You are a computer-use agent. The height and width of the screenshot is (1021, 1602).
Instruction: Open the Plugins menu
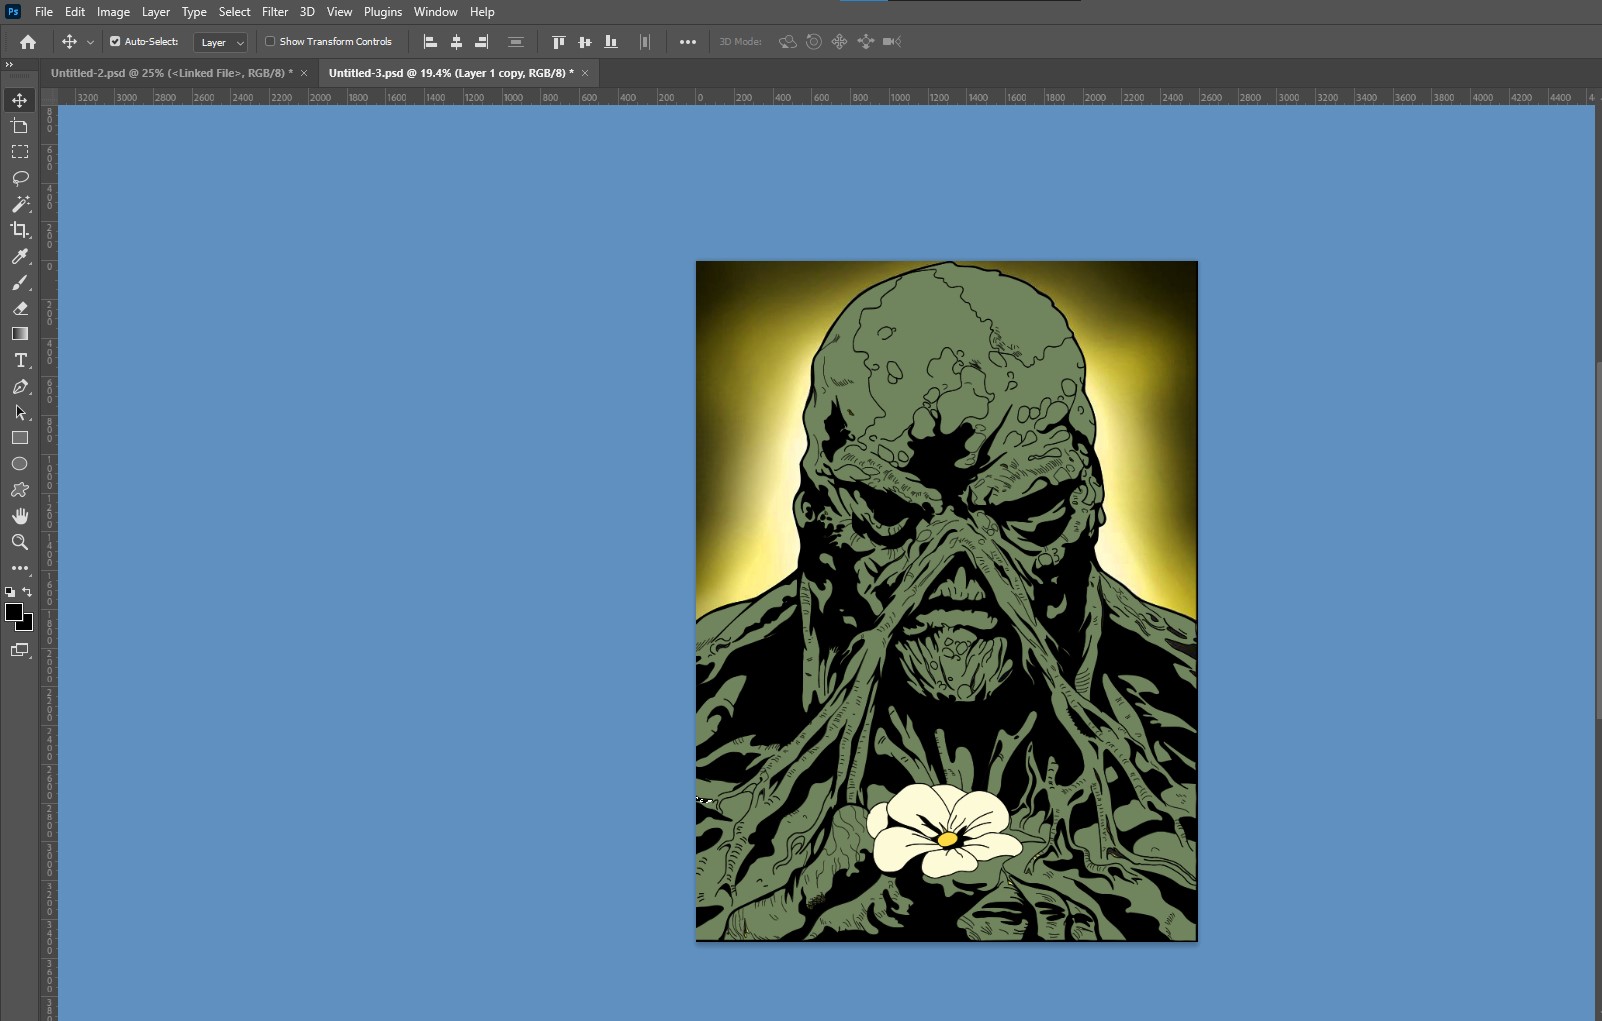tap(382, 12)
